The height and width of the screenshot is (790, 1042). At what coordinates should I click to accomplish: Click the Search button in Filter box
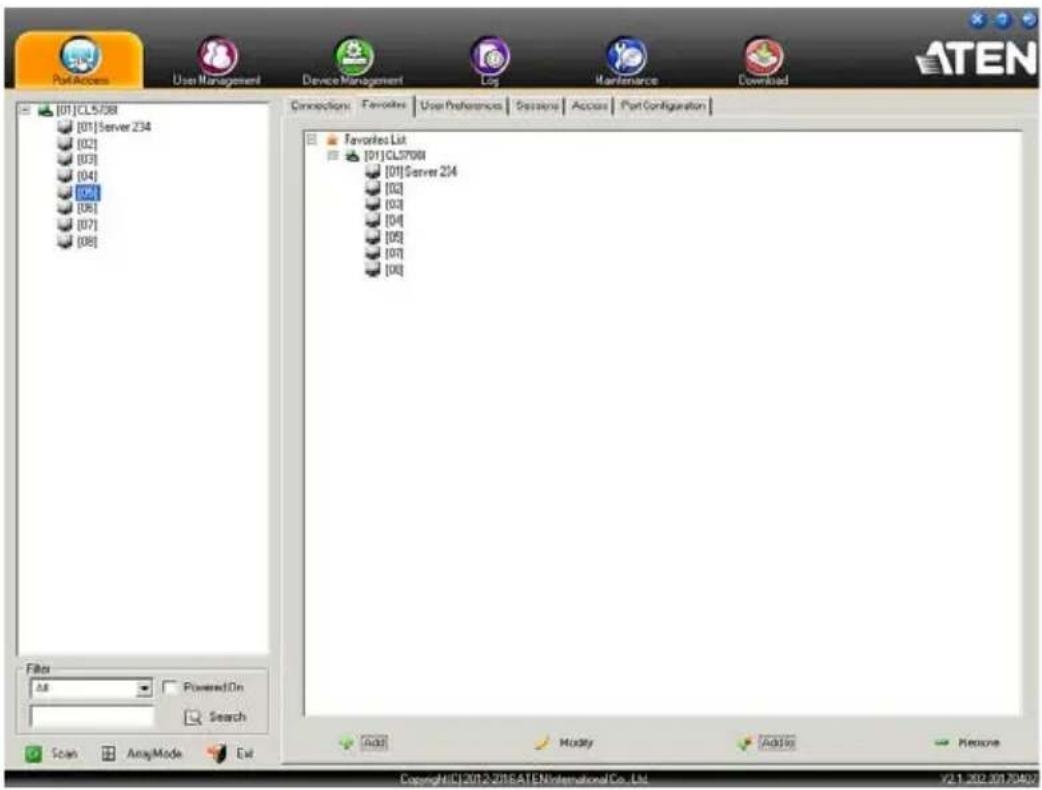click(215, 717)
